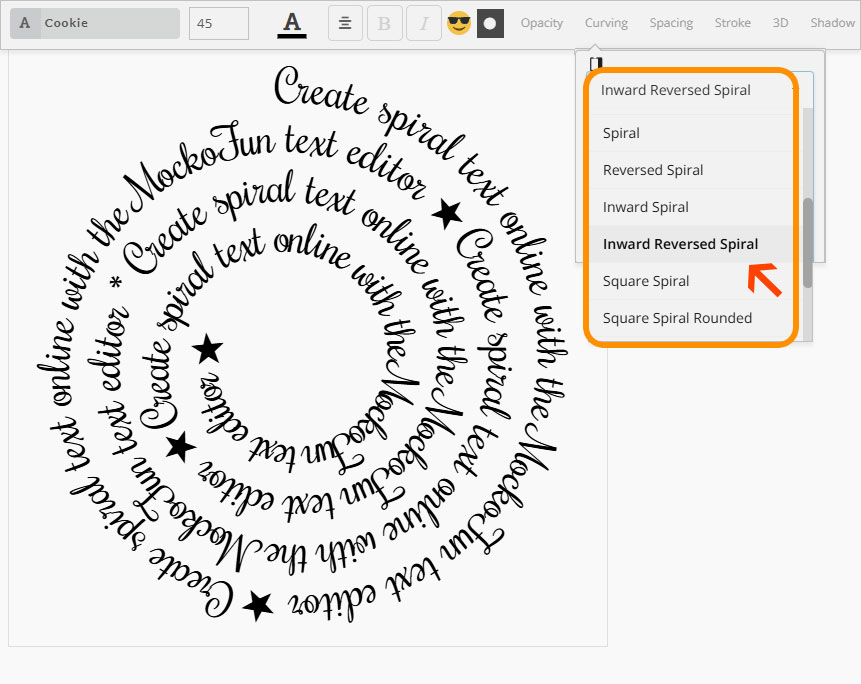Click the white circle on dark square

(x=490, y=23)
